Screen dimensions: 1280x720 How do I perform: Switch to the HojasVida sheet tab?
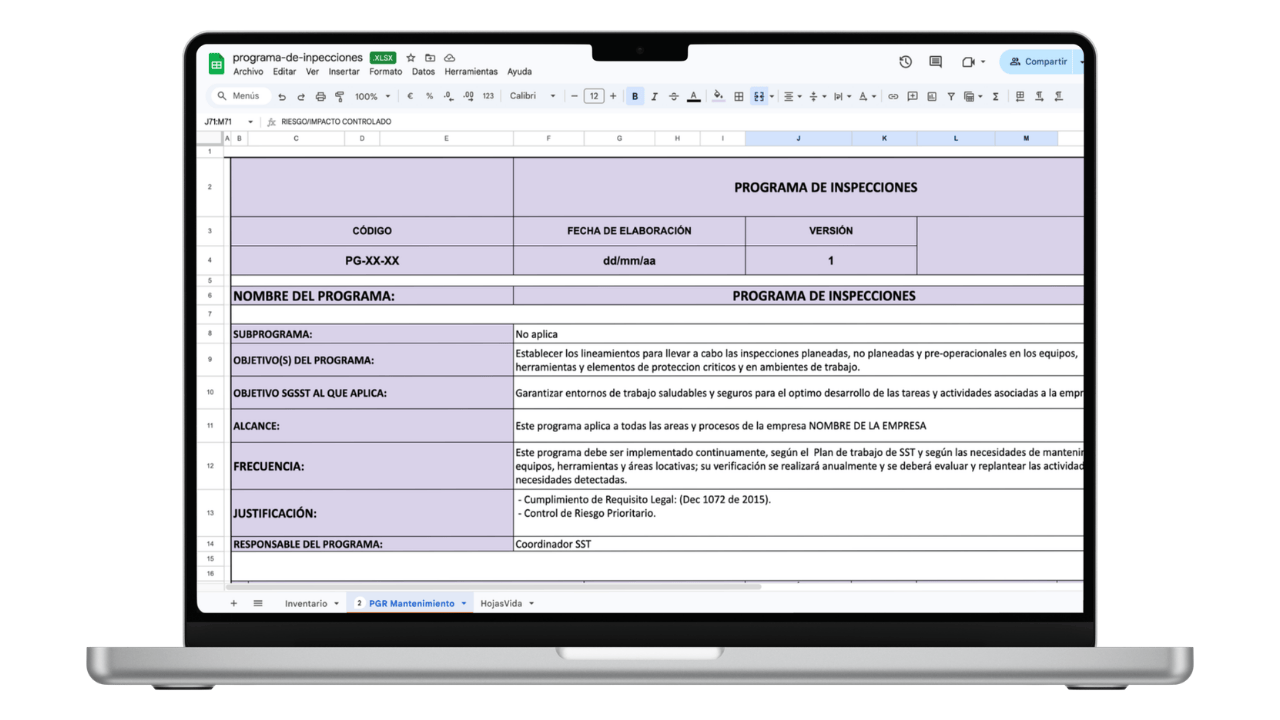tap(500, 603)
